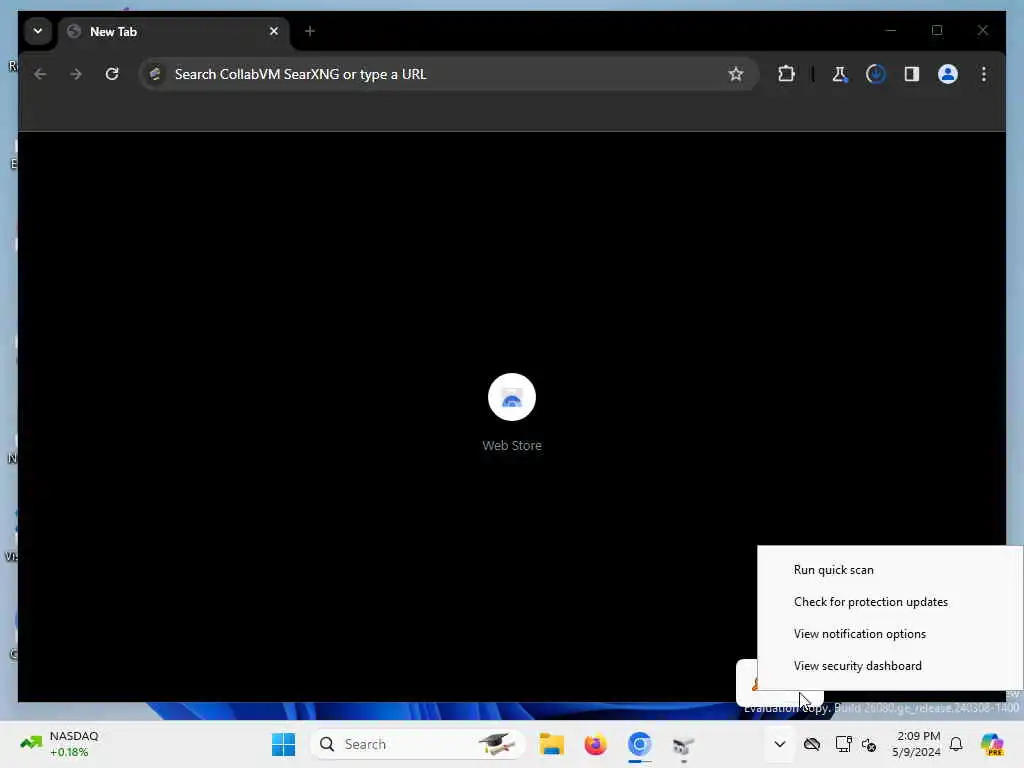Open the NASDAQ widget in taskbar
The image size is (1024, 768).
(59, 744)
